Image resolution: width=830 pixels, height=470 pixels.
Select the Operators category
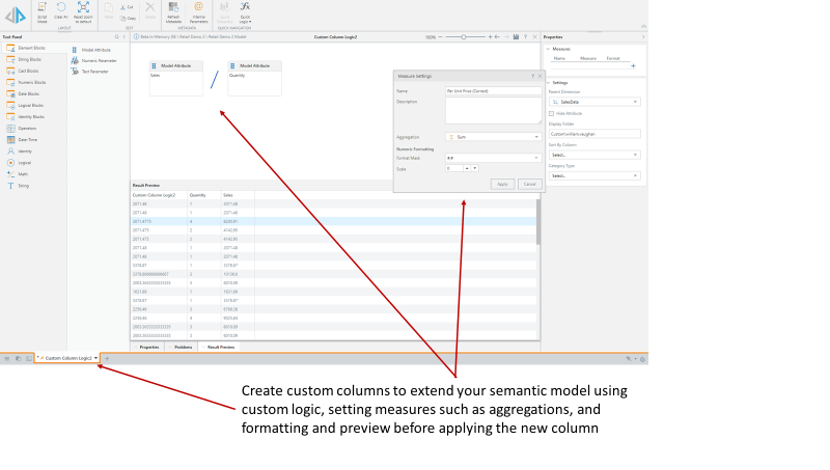[x=33, y=128]
